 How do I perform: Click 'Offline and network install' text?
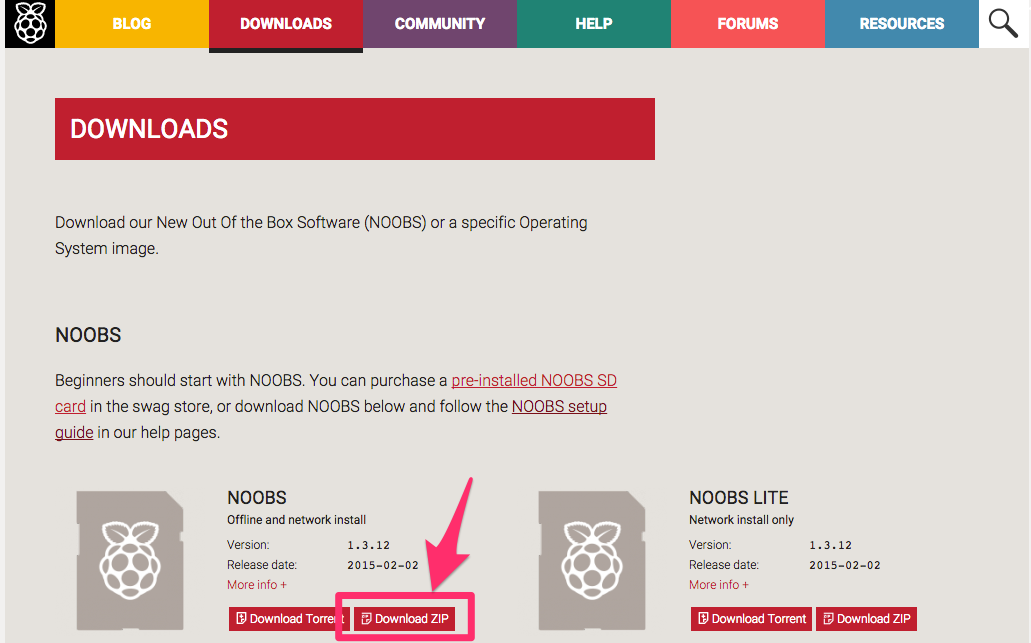click(297, 520)
